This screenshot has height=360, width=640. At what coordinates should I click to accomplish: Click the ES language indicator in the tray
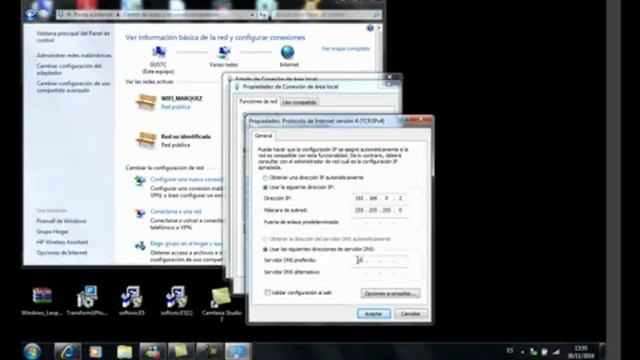510,351
